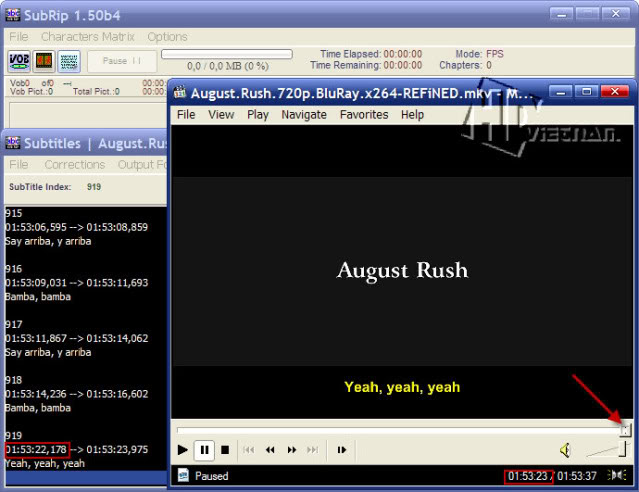Click the teal text subtitles icon in SubRip toolbar

tap(68, 61)
